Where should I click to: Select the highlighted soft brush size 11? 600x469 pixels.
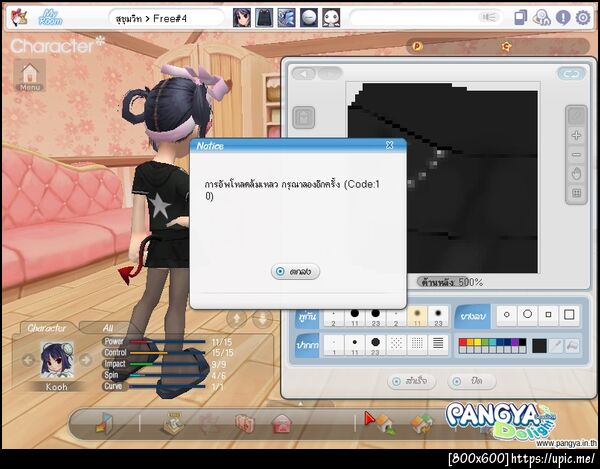click(x=417, y=317)
